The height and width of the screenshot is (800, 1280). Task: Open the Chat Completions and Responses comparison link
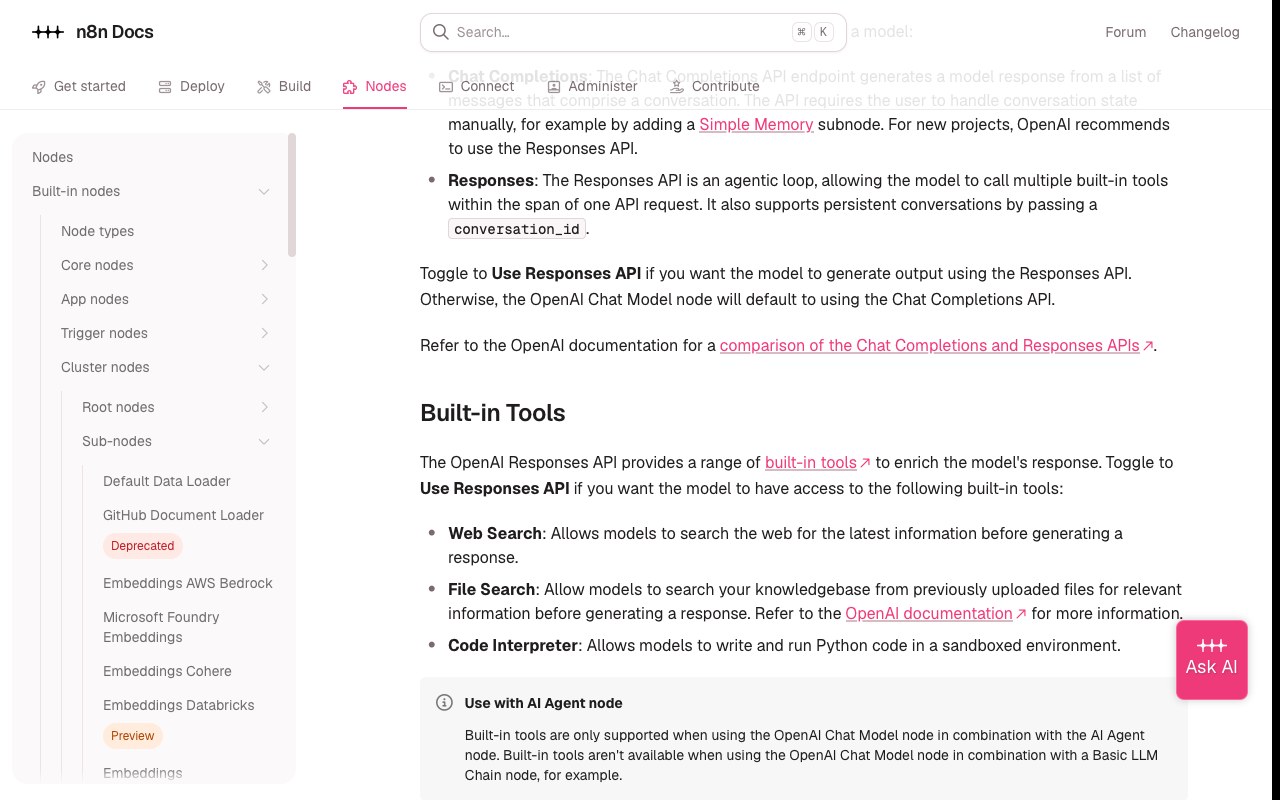tap(936, 345)
